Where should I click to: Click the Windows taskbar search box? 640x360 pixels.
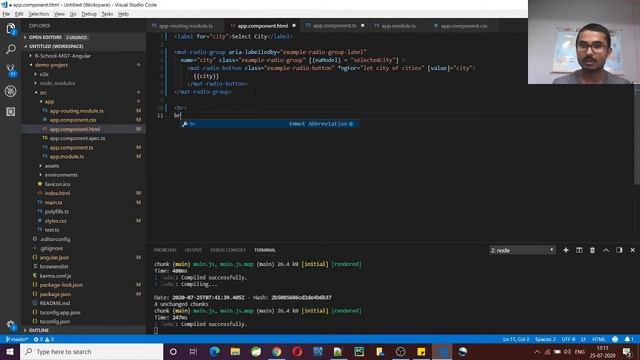pos(91,351)
